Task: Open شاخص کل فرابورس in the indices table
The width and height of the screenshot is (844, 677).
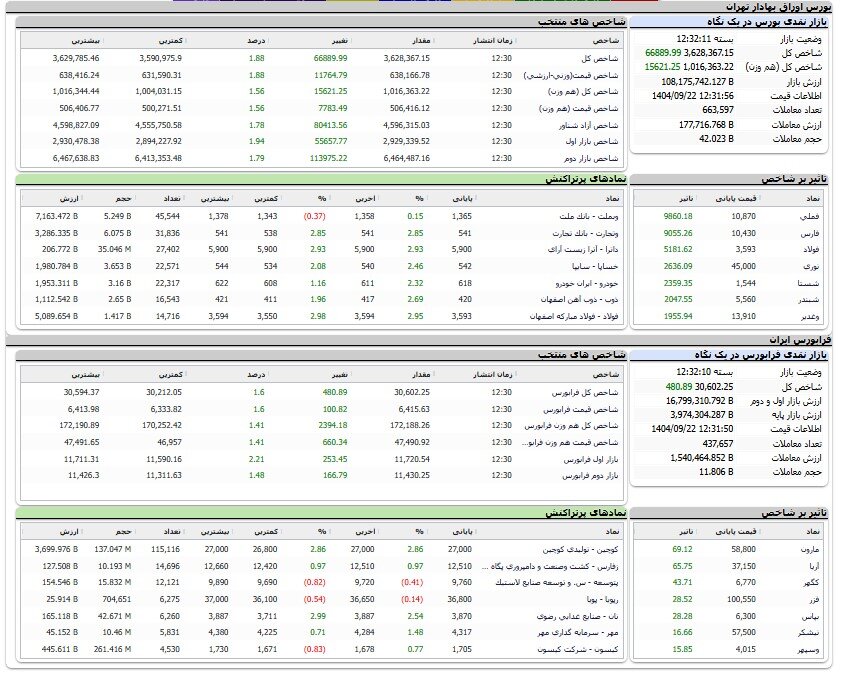Action: pos(587,392)
